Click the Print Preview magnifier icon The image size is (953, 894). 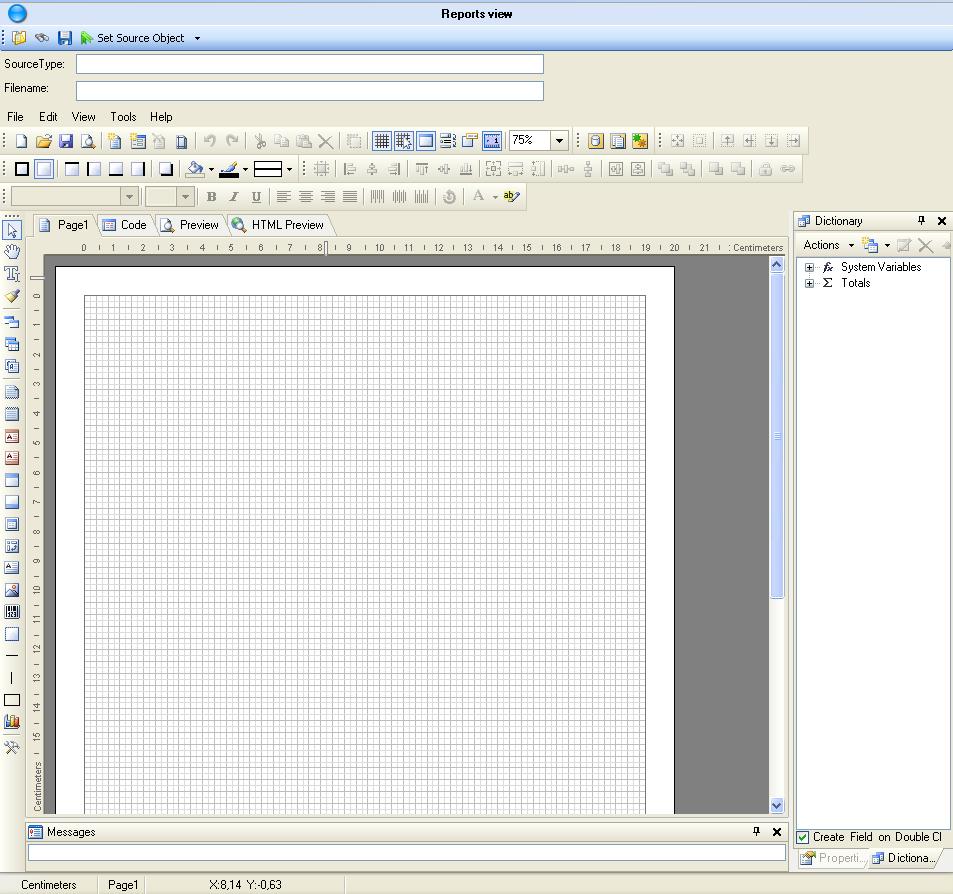pos(88,141)
